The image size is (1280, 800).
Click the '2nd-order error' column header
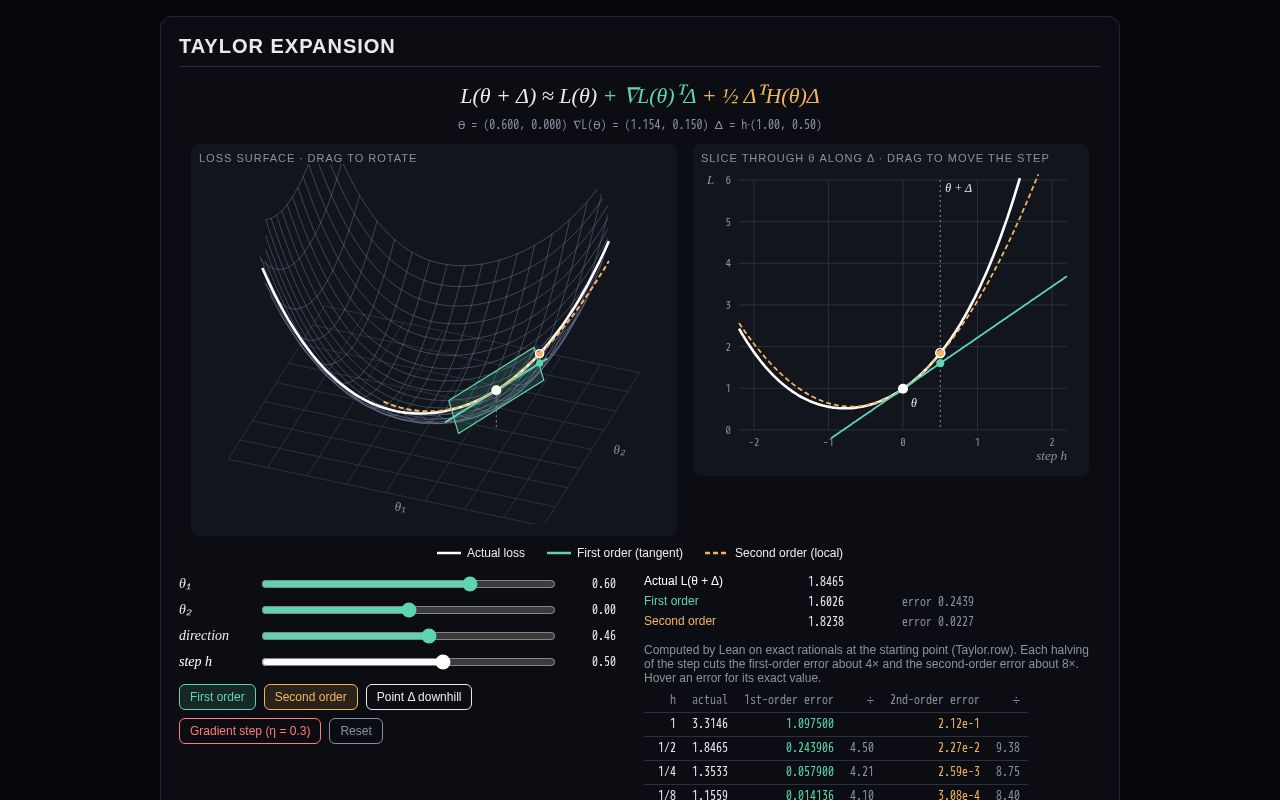(935, 700)
